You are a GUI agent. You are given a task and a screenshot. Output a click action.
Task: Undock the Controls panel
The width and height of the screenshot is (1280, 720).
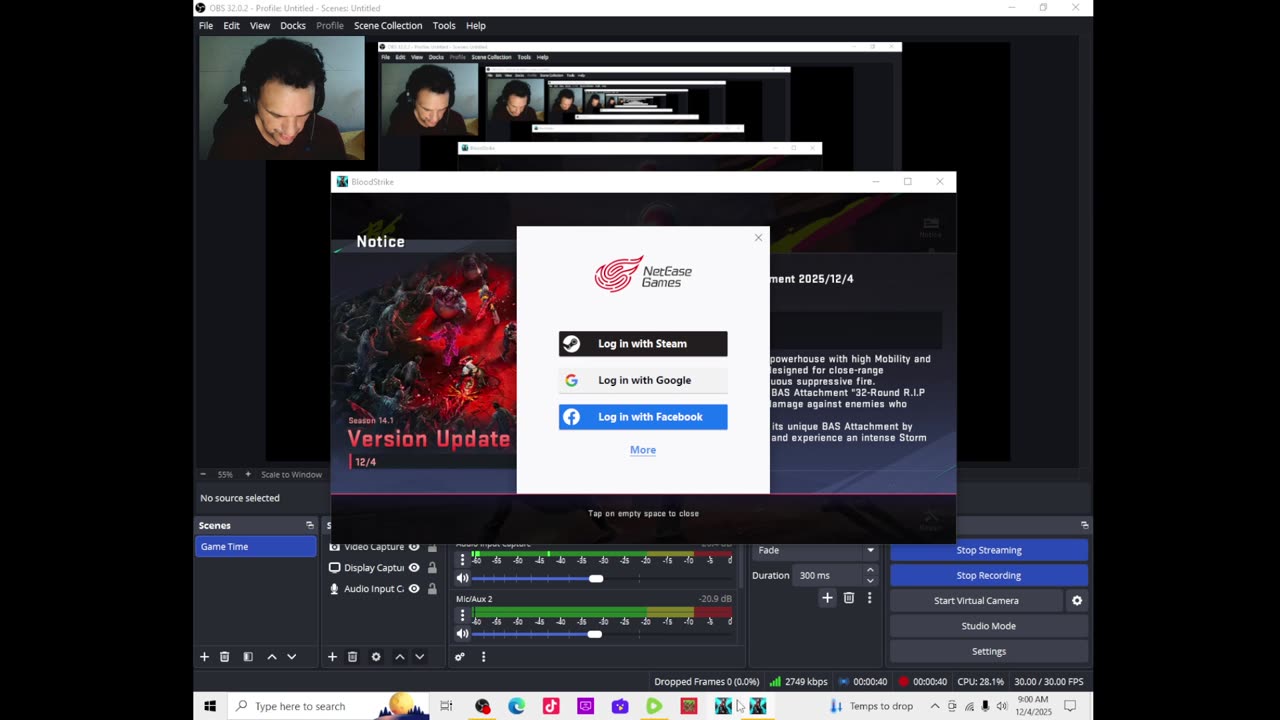(x=1084, y=525)
